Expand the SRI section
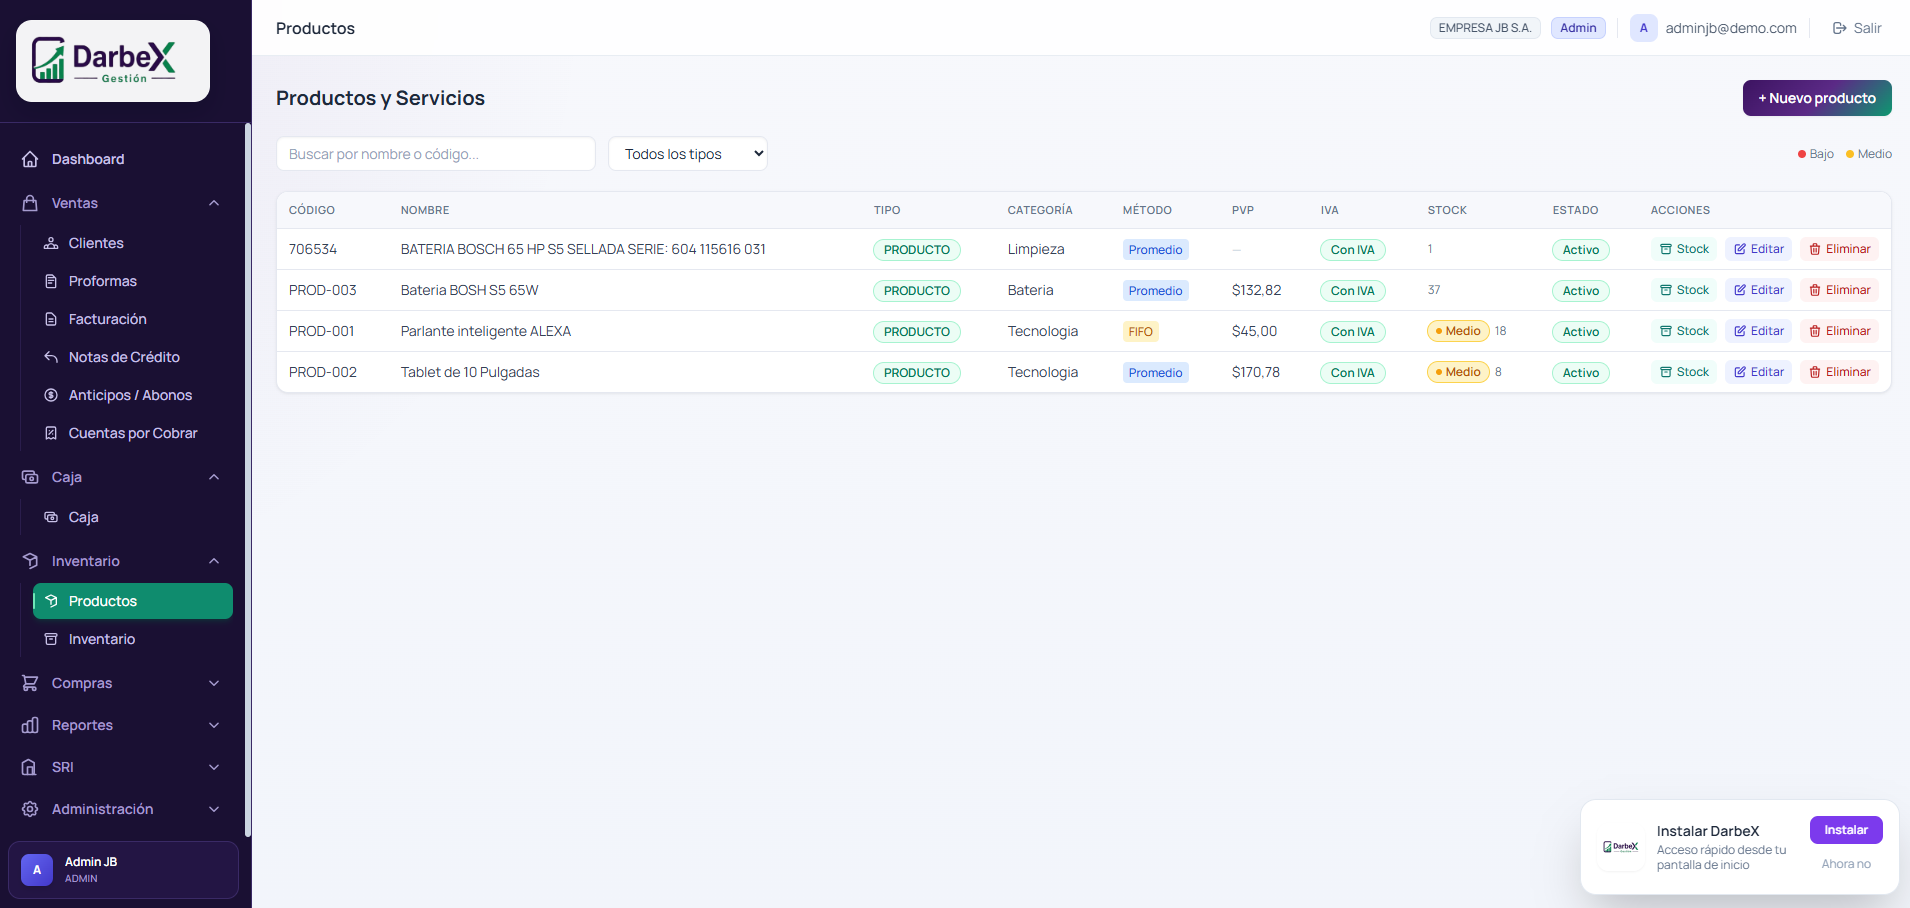The image size is (1910, 908). [214, 767]
